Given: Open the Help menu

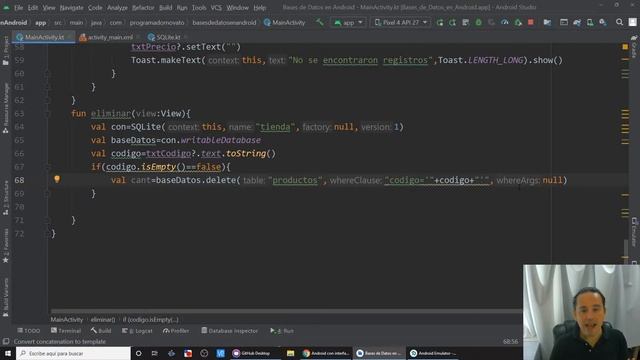Looking at the screenshot, I should point(260,7).
